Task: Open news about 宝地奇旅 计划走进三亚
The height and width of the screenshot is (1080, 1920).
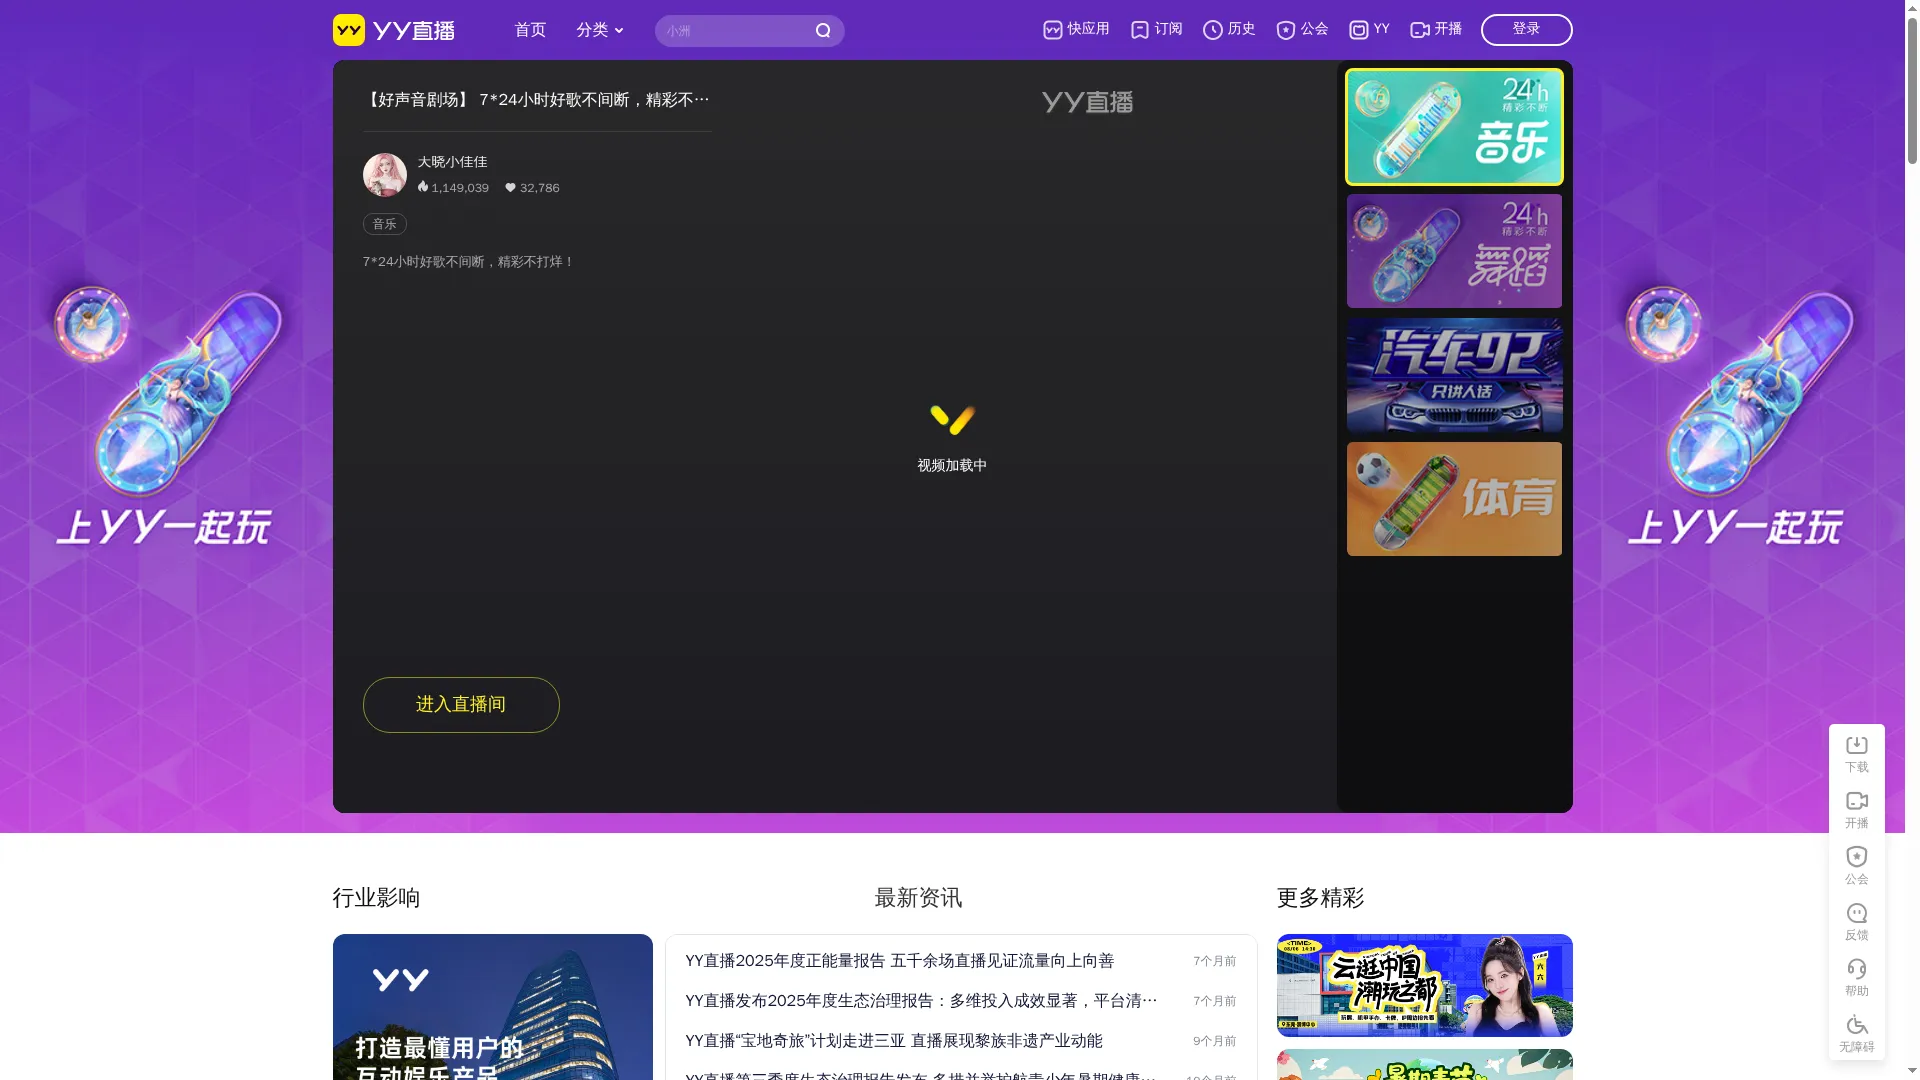Action: [x=893, y=1041]
